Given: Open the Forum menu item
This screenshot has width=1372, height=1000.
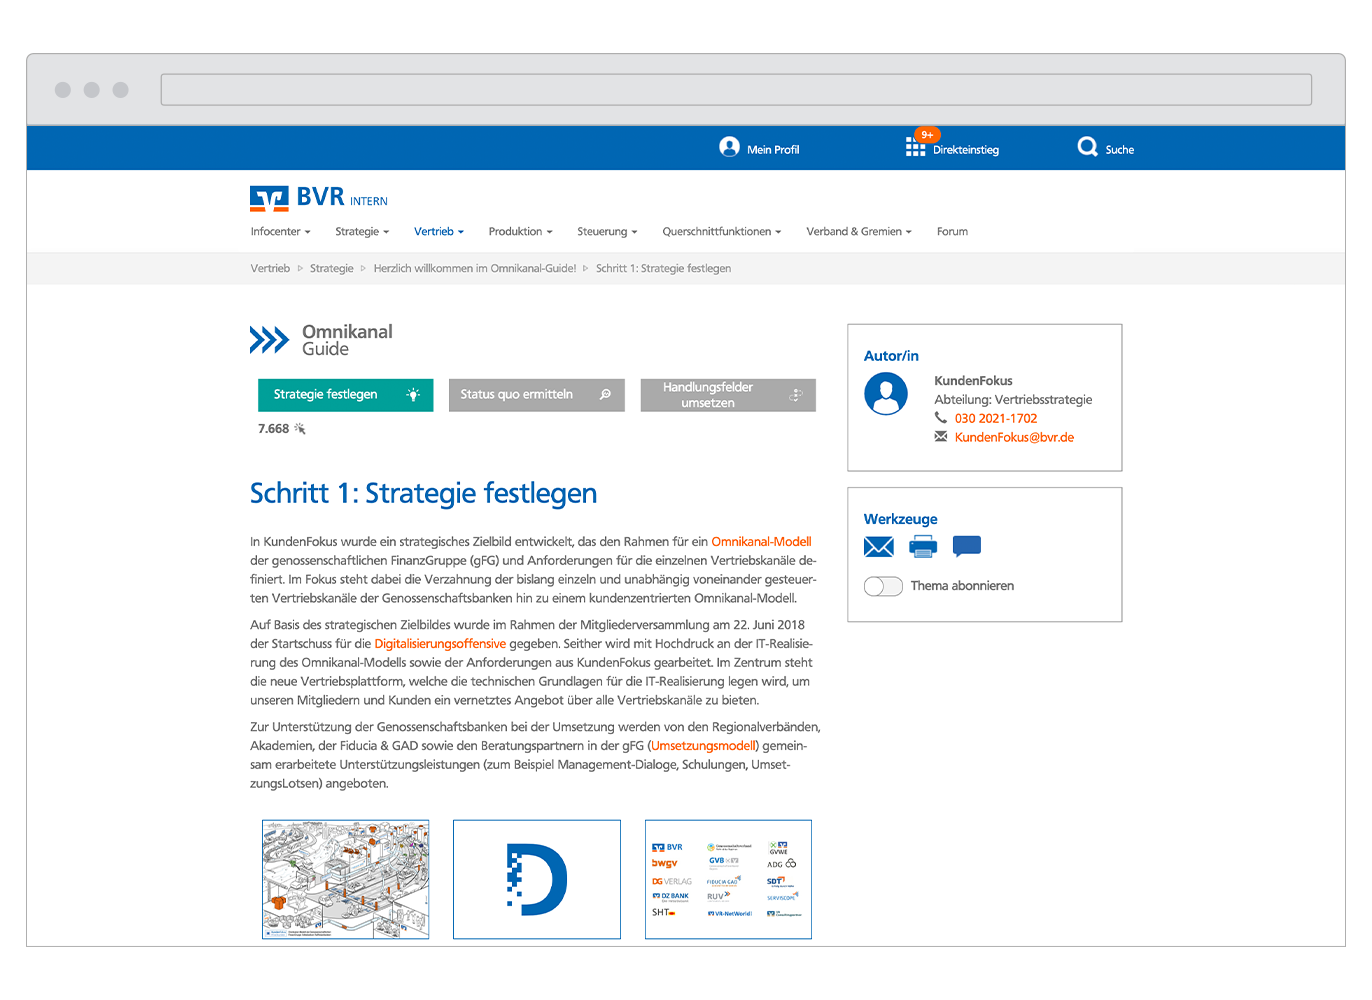Looking at the screenshot, I should click(952, 232).
